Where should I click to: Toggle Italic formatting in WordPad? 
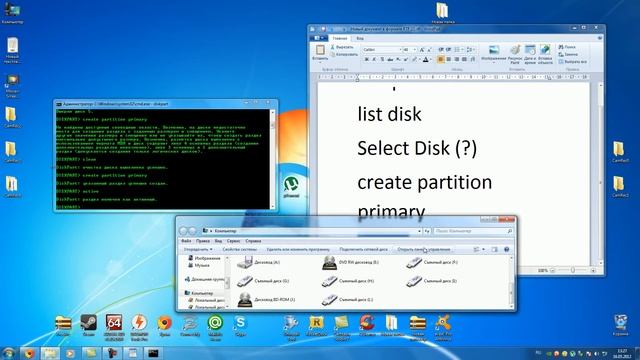[x=374, y=60]
